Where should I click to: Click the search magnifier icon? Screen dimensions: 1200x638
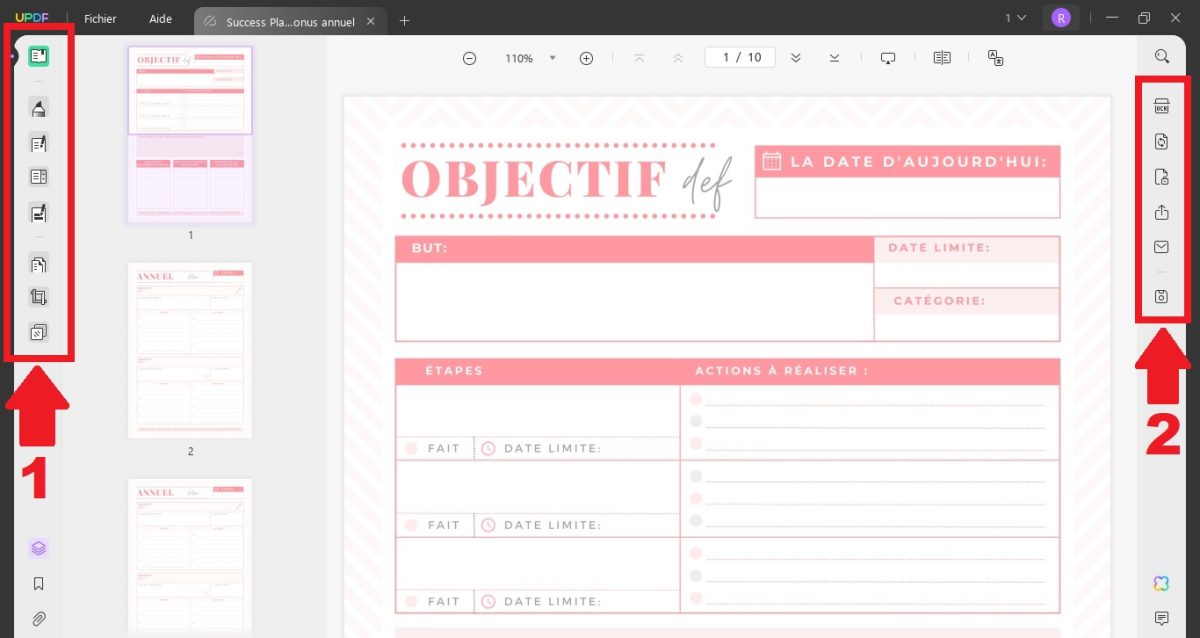point(1161,57)
